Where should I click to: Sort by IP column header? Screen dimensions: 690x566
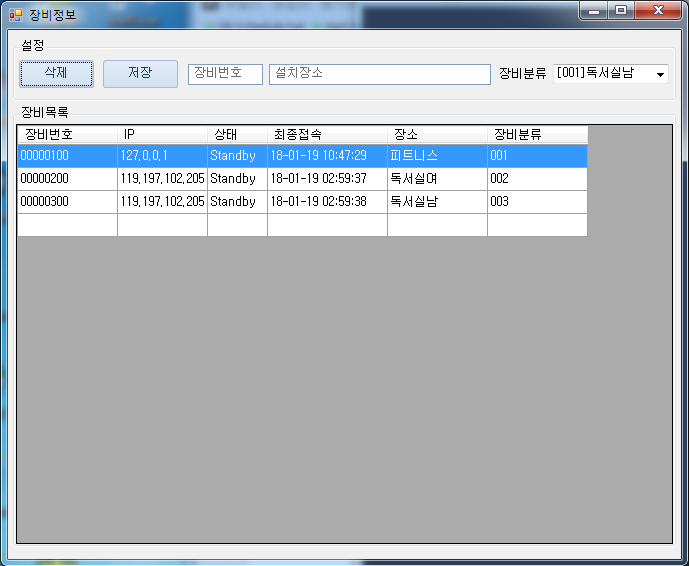click(162, 134)
